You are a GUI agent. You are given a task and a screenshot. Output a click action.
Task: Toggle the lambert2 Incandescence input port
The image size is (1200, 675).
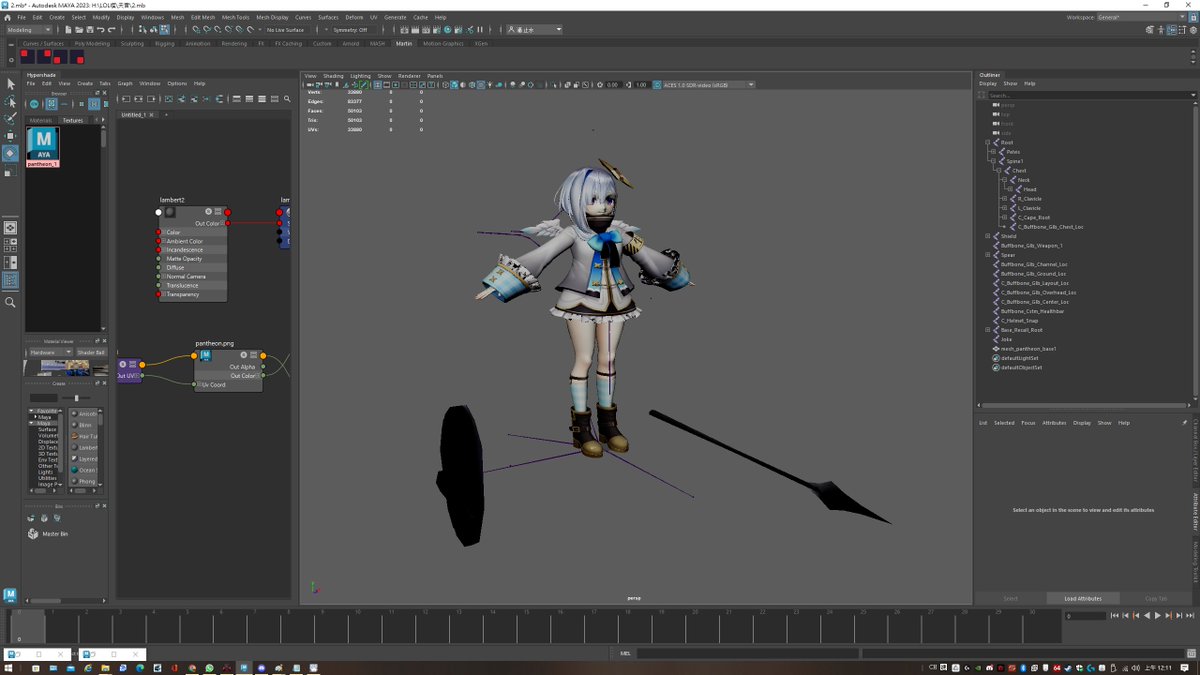coord(158,250)
